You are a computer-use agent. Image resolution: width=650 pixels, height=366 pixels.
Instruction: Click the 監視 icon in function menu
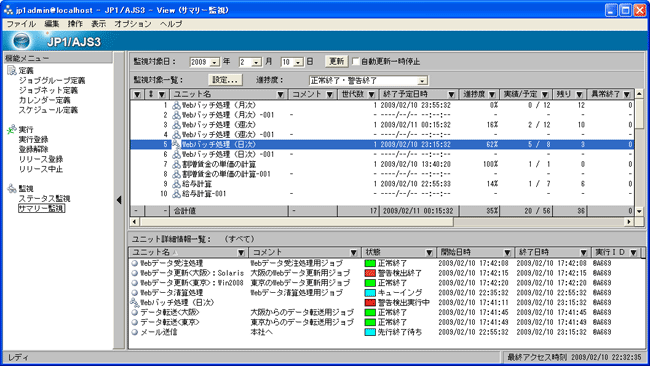[12, 189]
